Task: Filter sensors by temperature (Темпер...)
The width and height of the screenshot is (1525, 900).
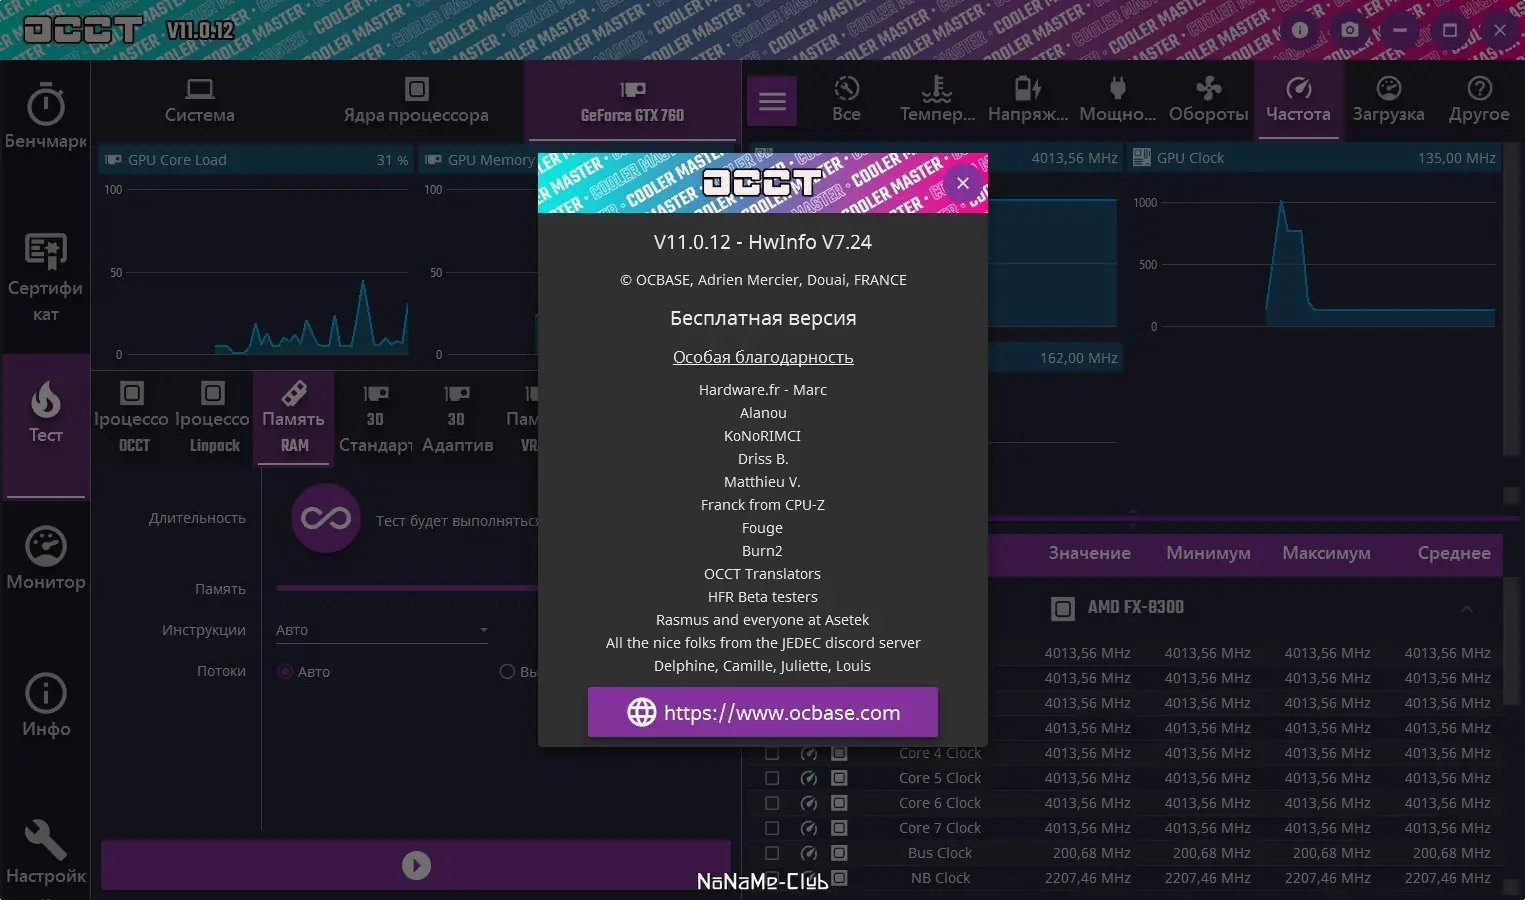Action: [x=937, y=100]
